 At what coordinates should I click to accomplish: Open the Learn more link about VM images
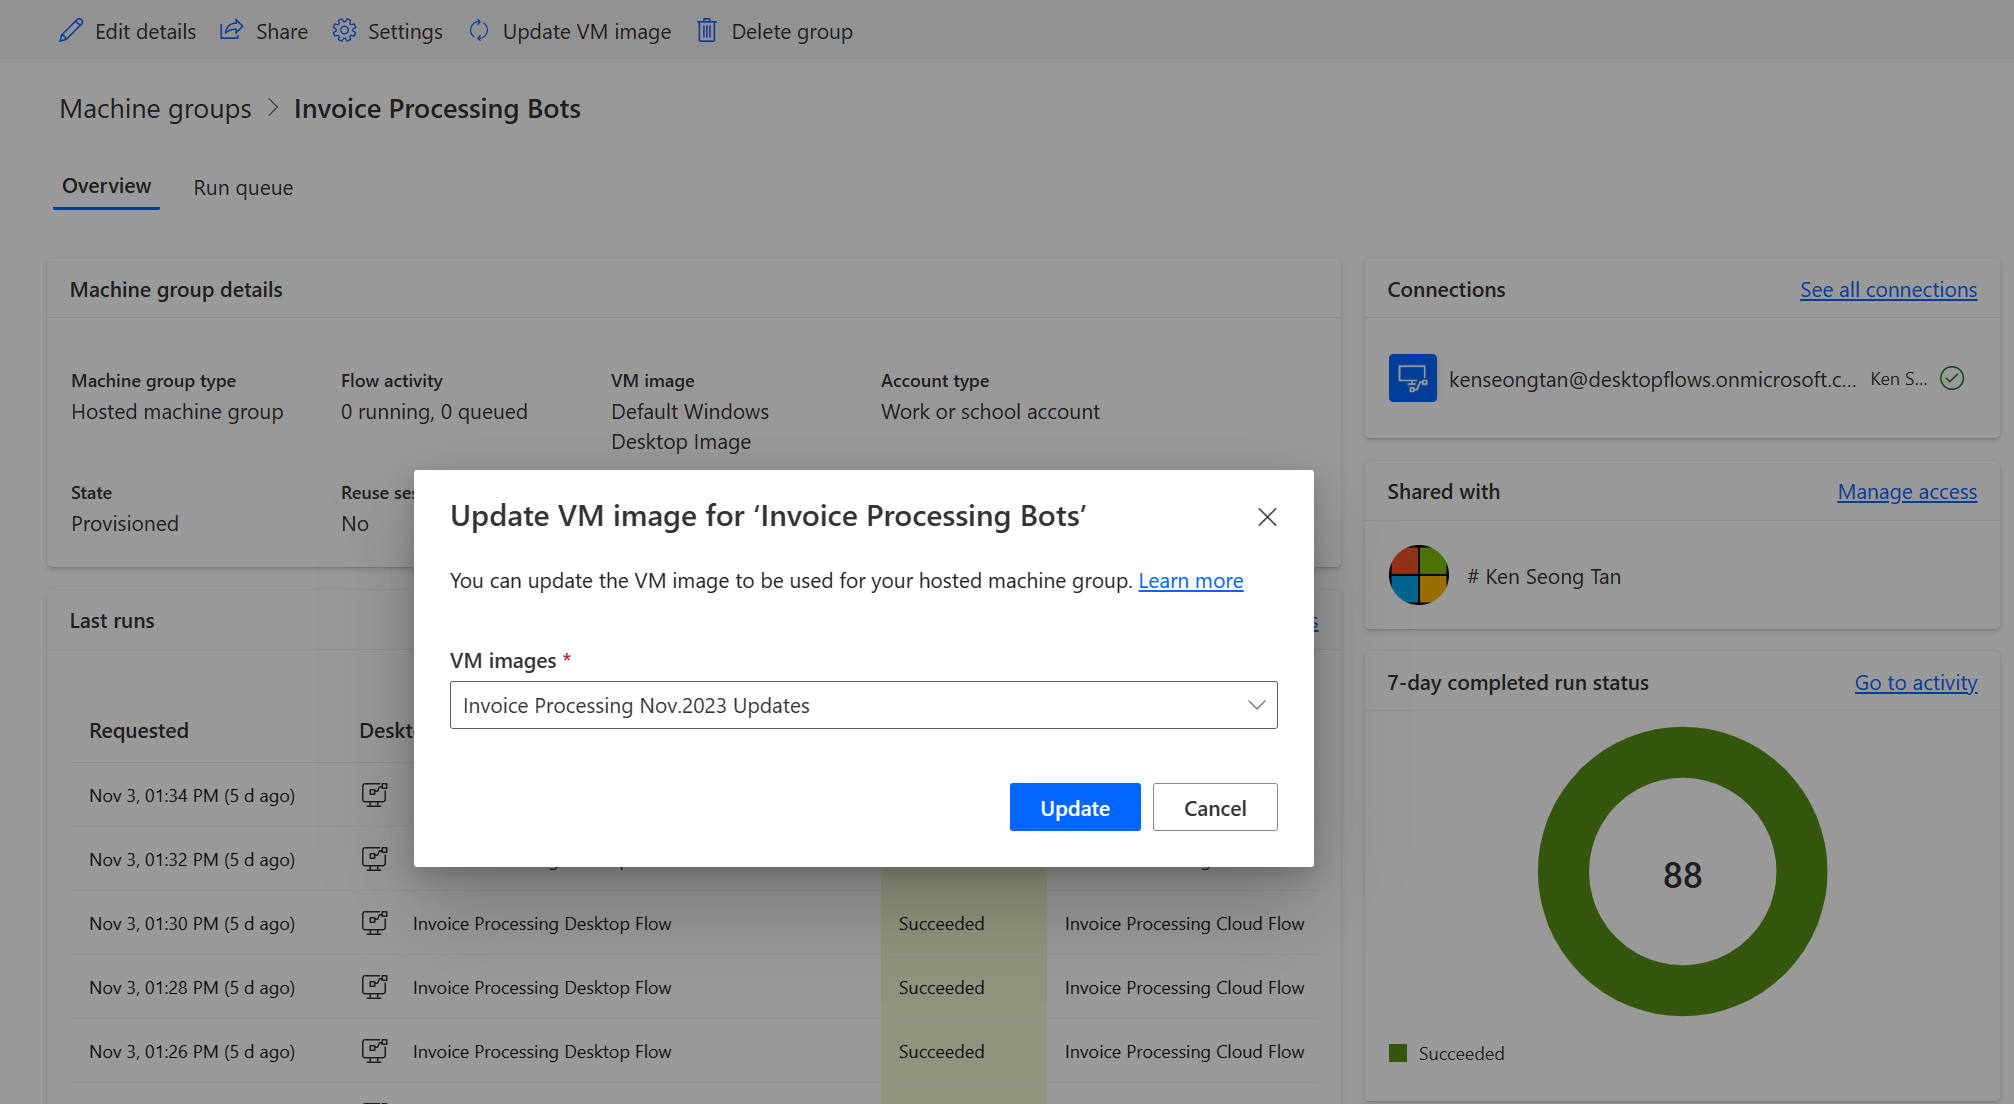1190,579
